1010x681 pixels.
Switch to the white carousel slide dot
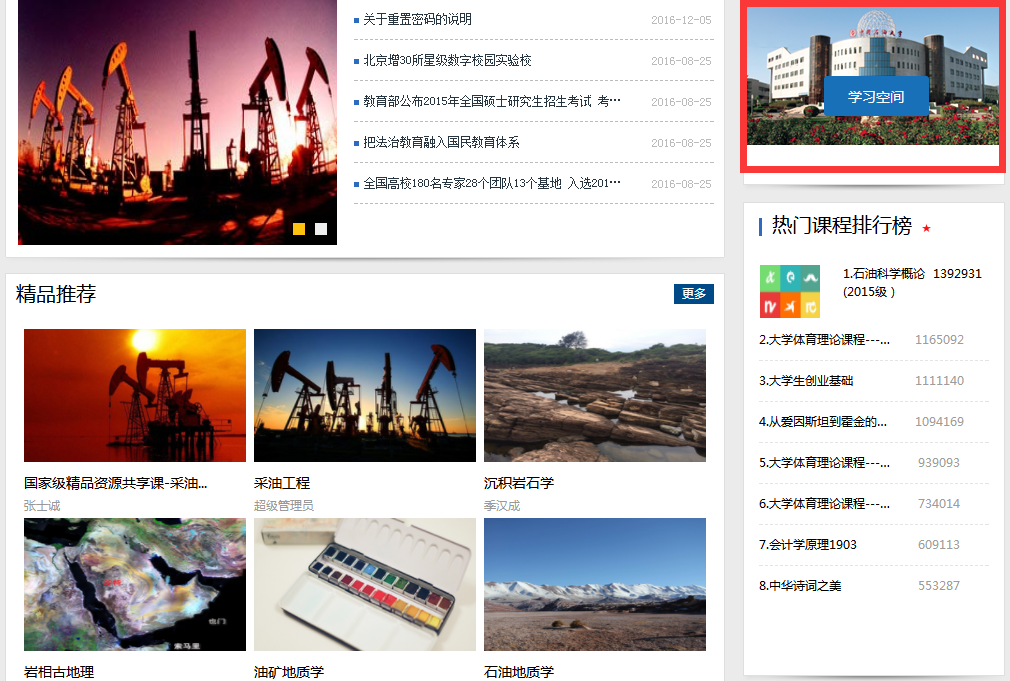point(321,229)
